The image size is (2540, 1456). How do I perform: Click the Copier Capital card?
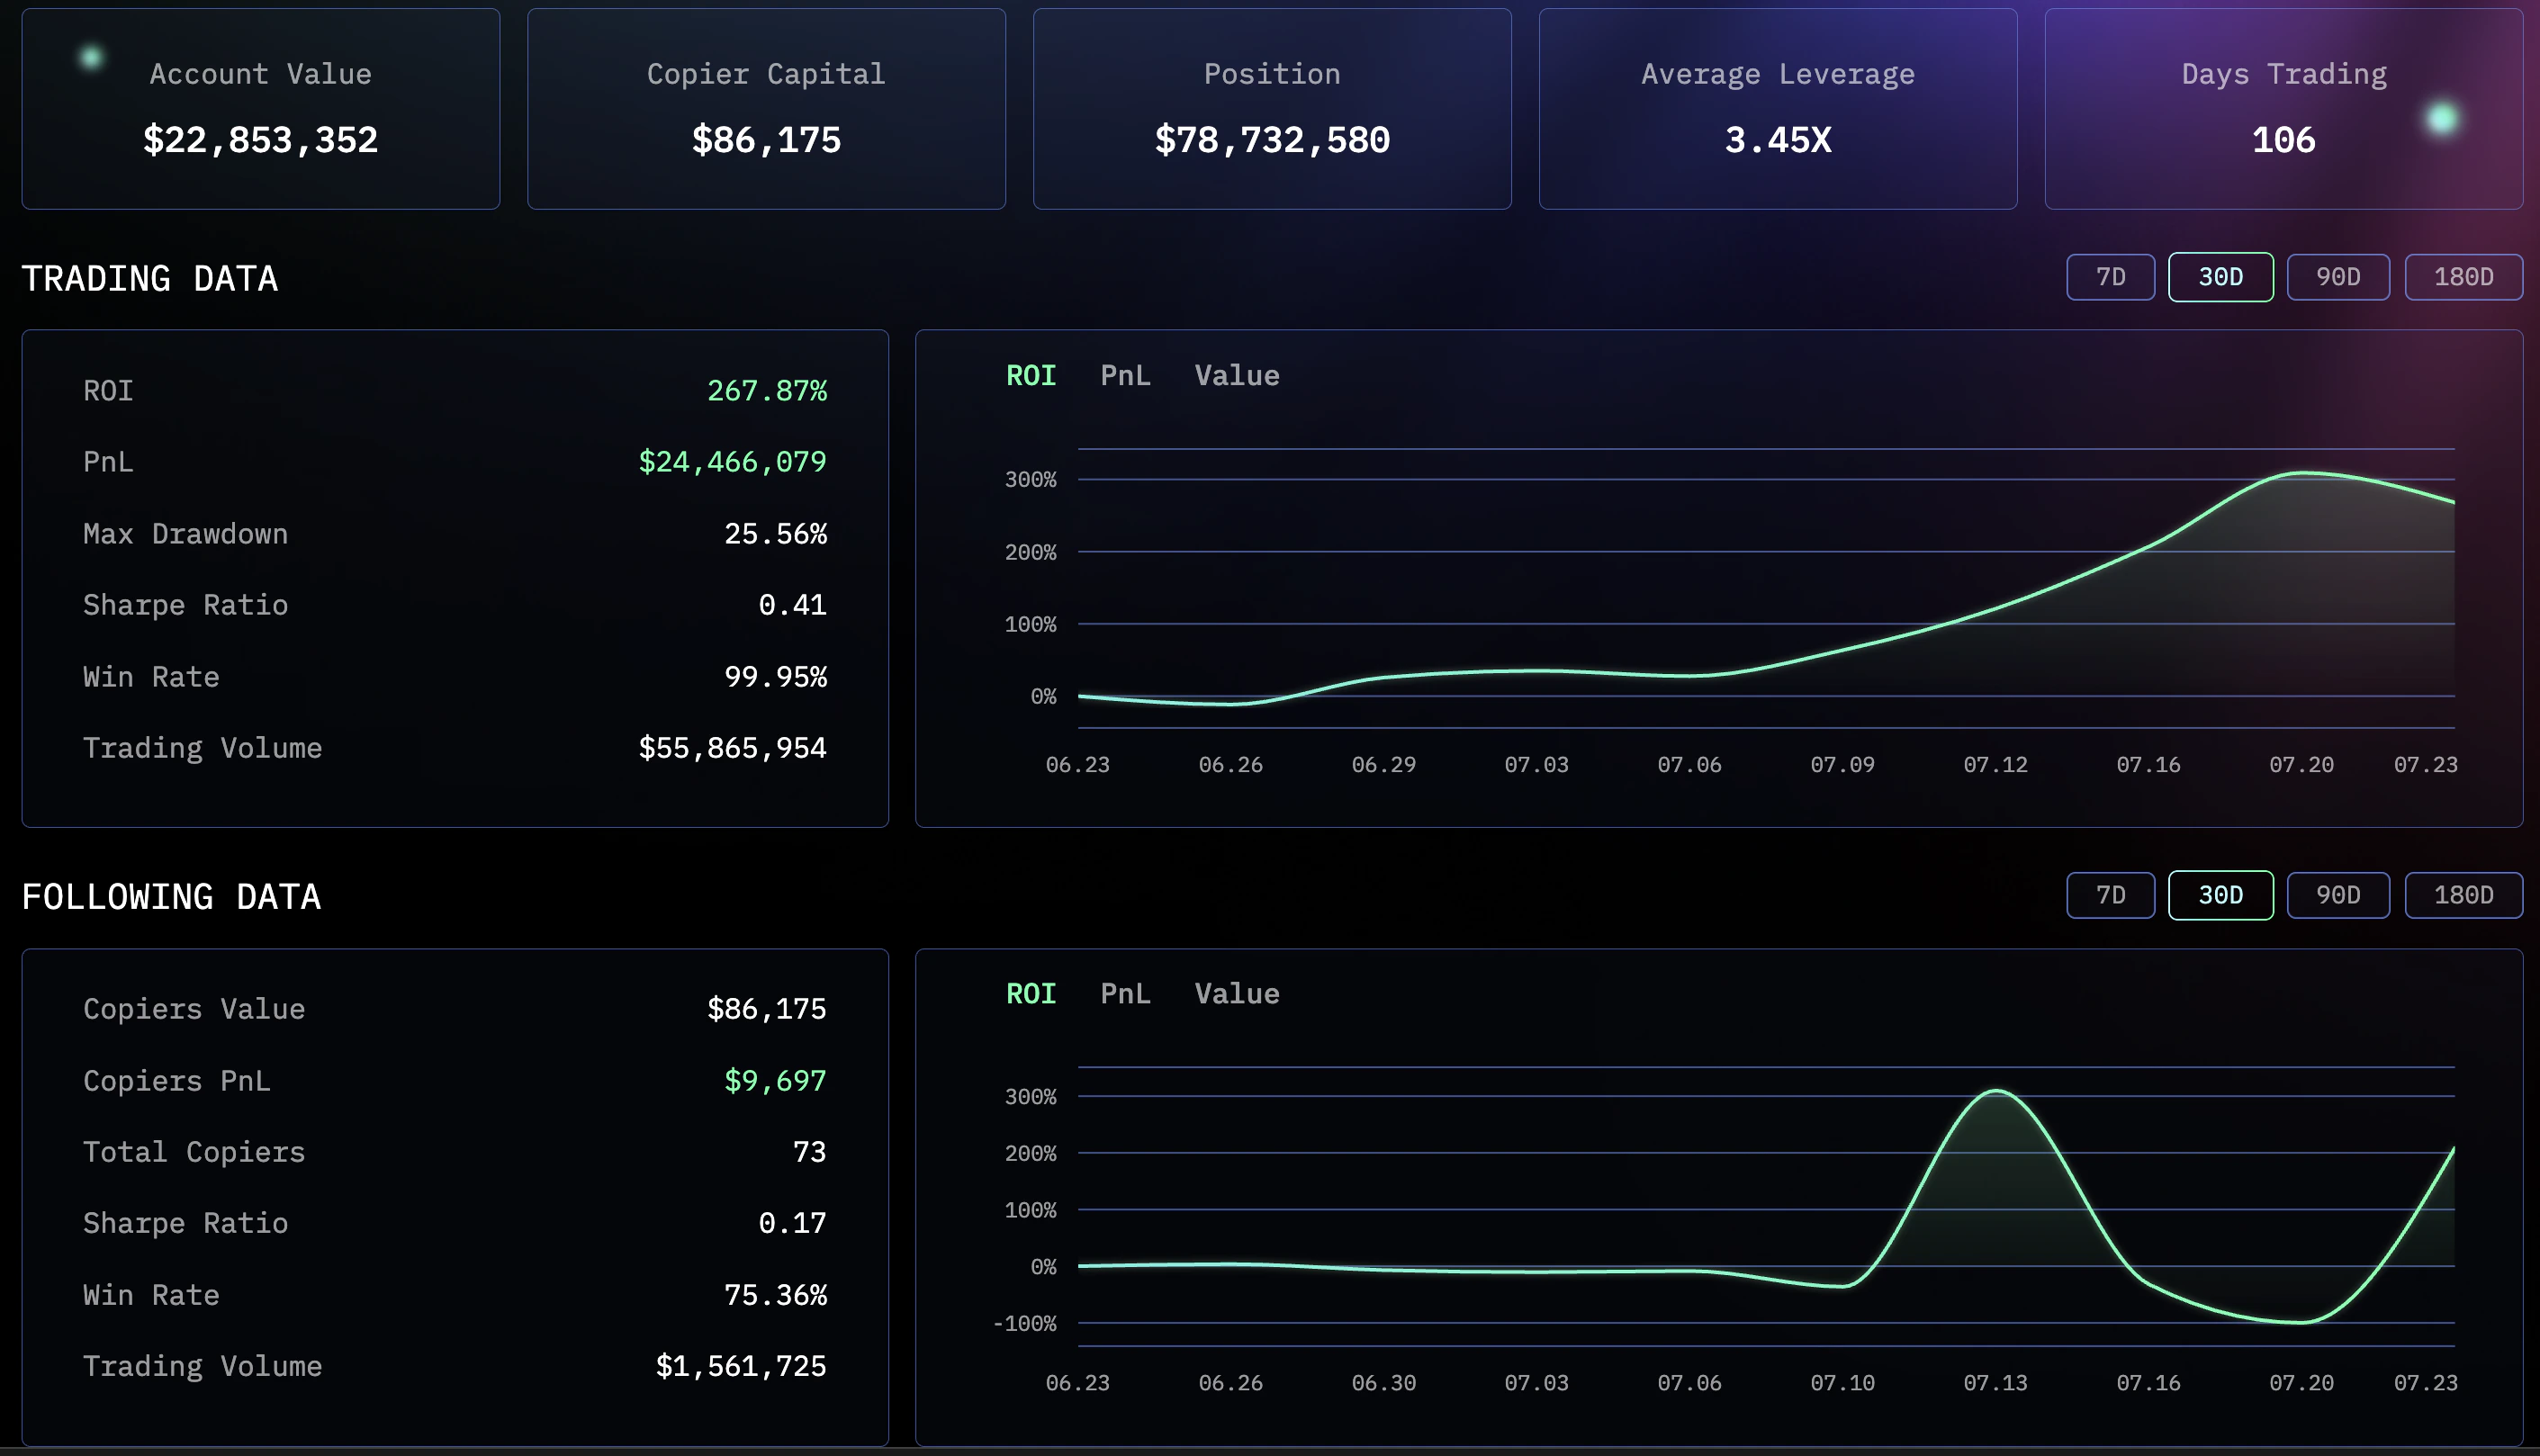(x=766, y=108)
